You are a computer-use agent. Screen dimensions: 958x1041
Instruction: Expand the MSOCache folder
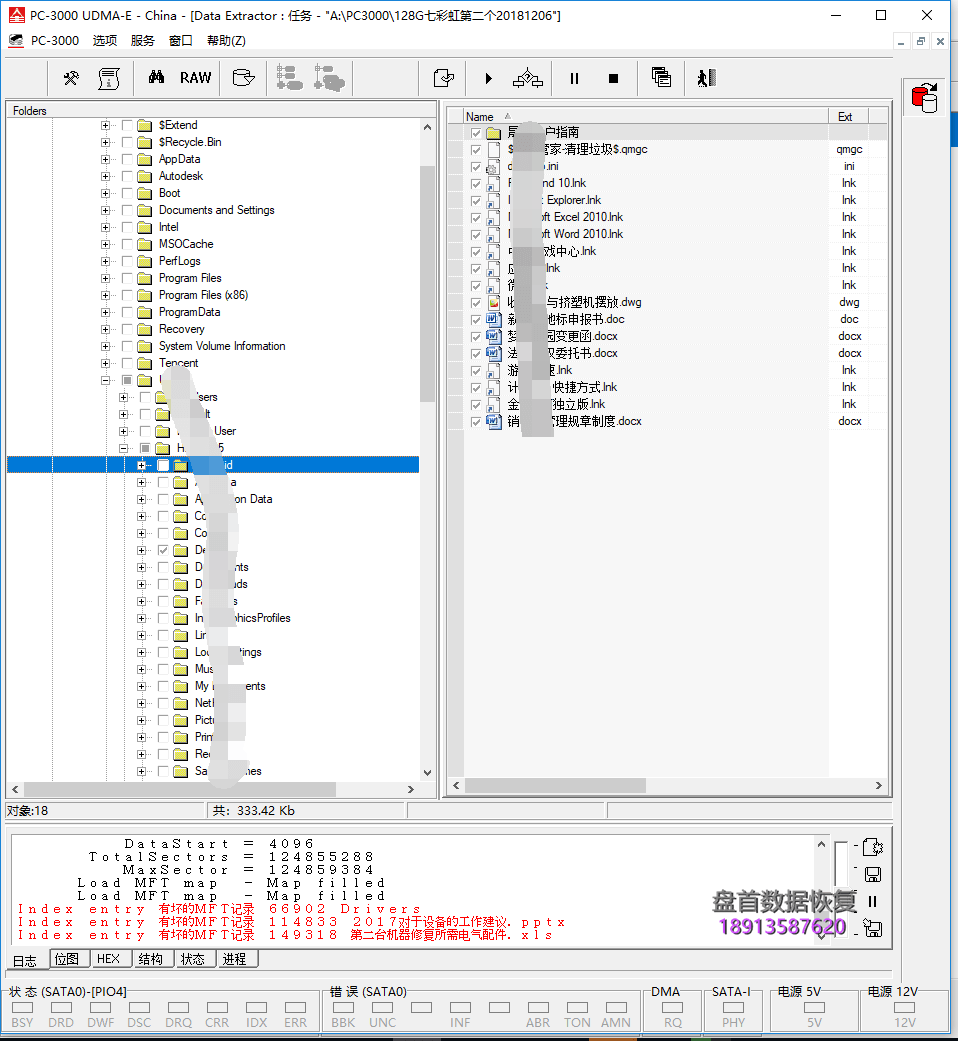pyautogui.click(x=105, y=244)
